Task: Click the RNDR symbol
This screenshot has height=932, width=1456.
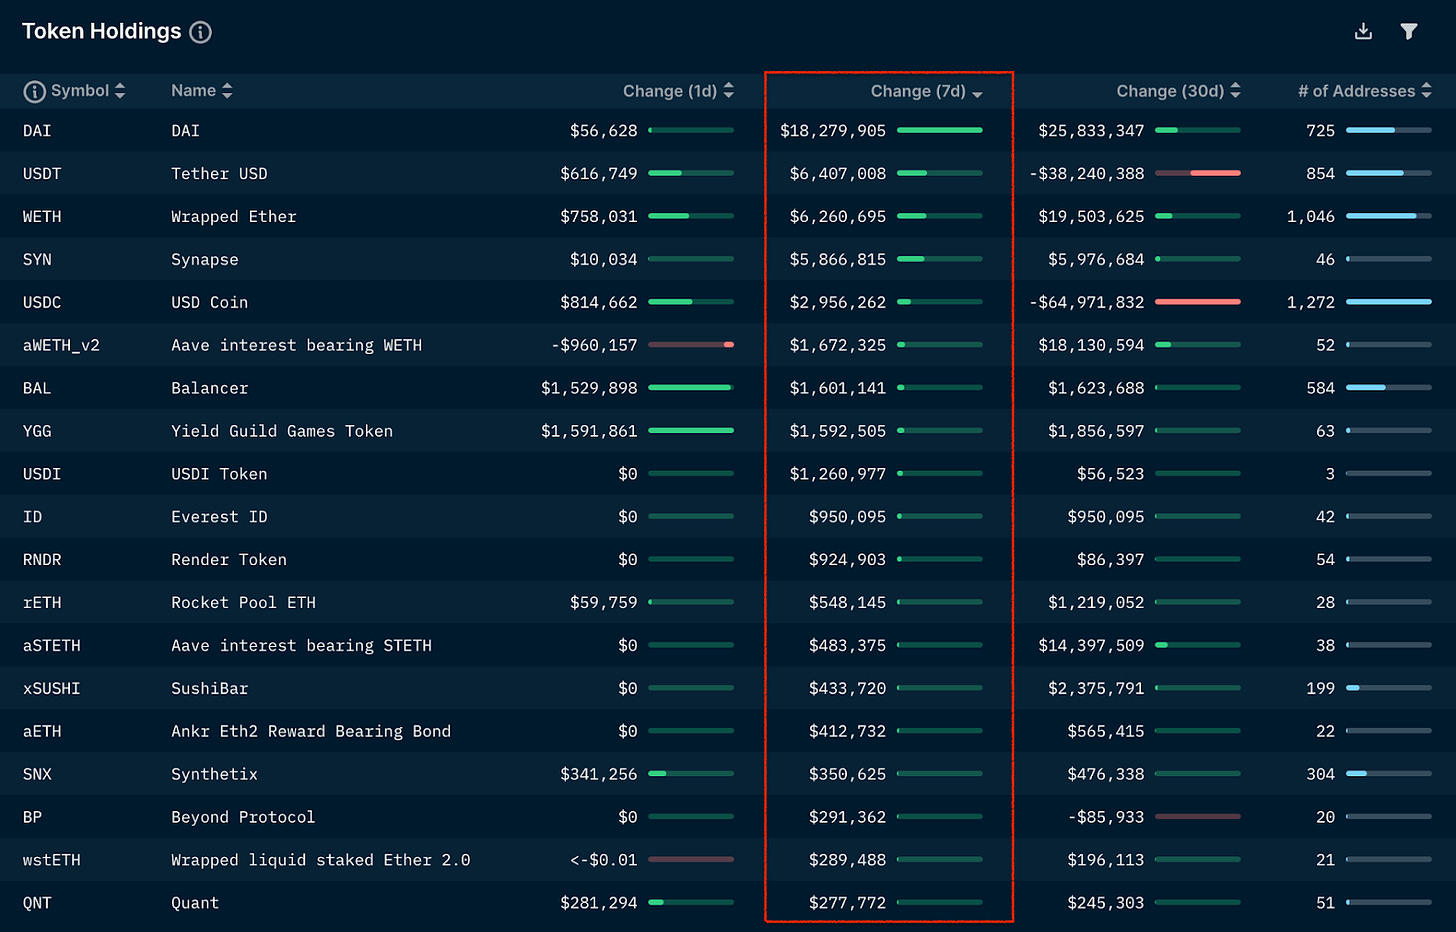Action: pos(42,561)
